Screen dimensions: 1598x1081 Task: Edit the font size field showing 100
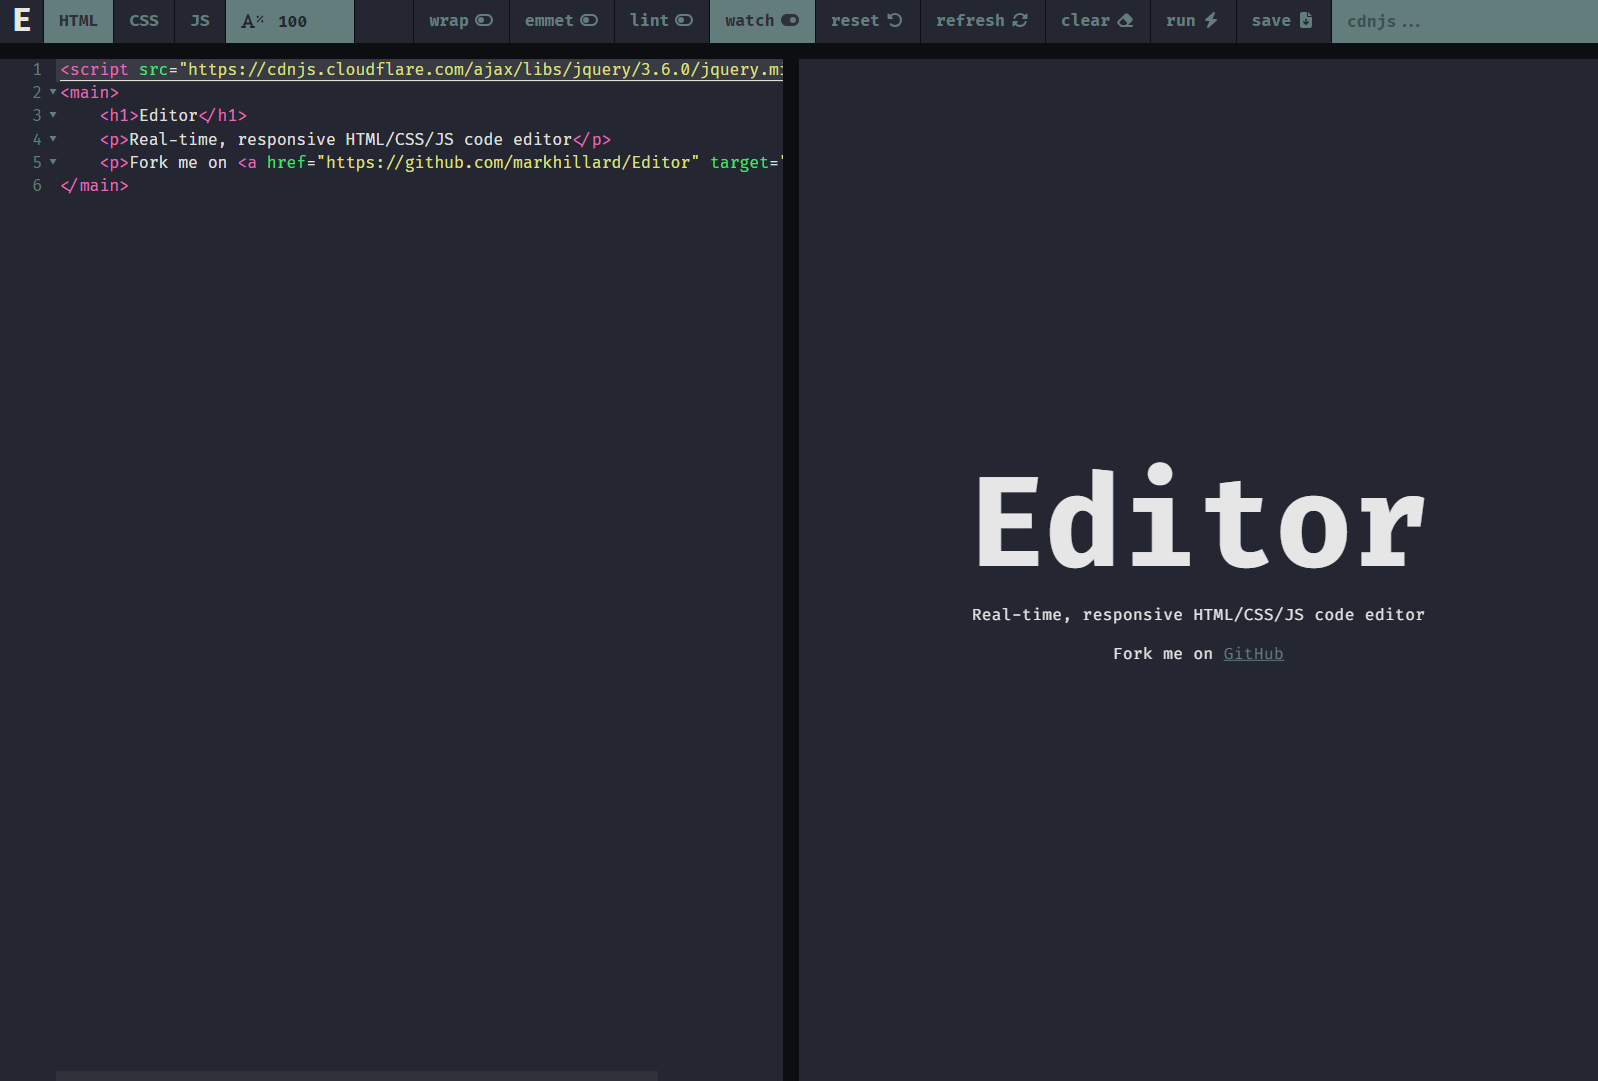click(312, 21)
